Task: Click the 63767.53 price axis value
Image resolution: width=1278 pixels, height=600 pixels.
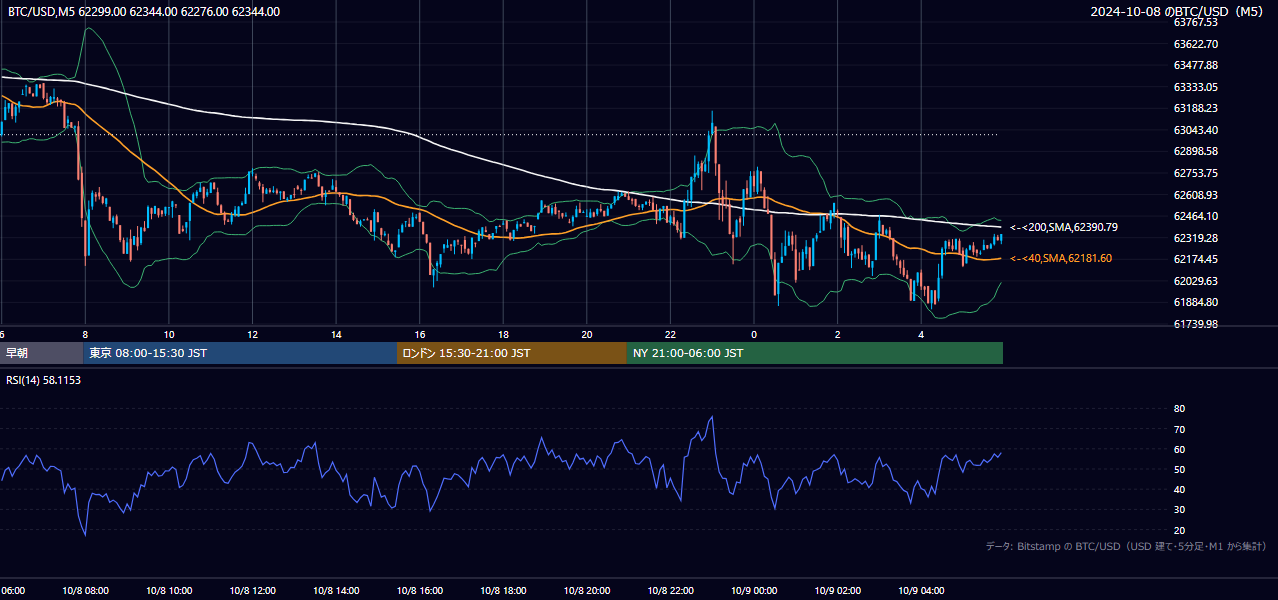Action: tap(1195, 22)
